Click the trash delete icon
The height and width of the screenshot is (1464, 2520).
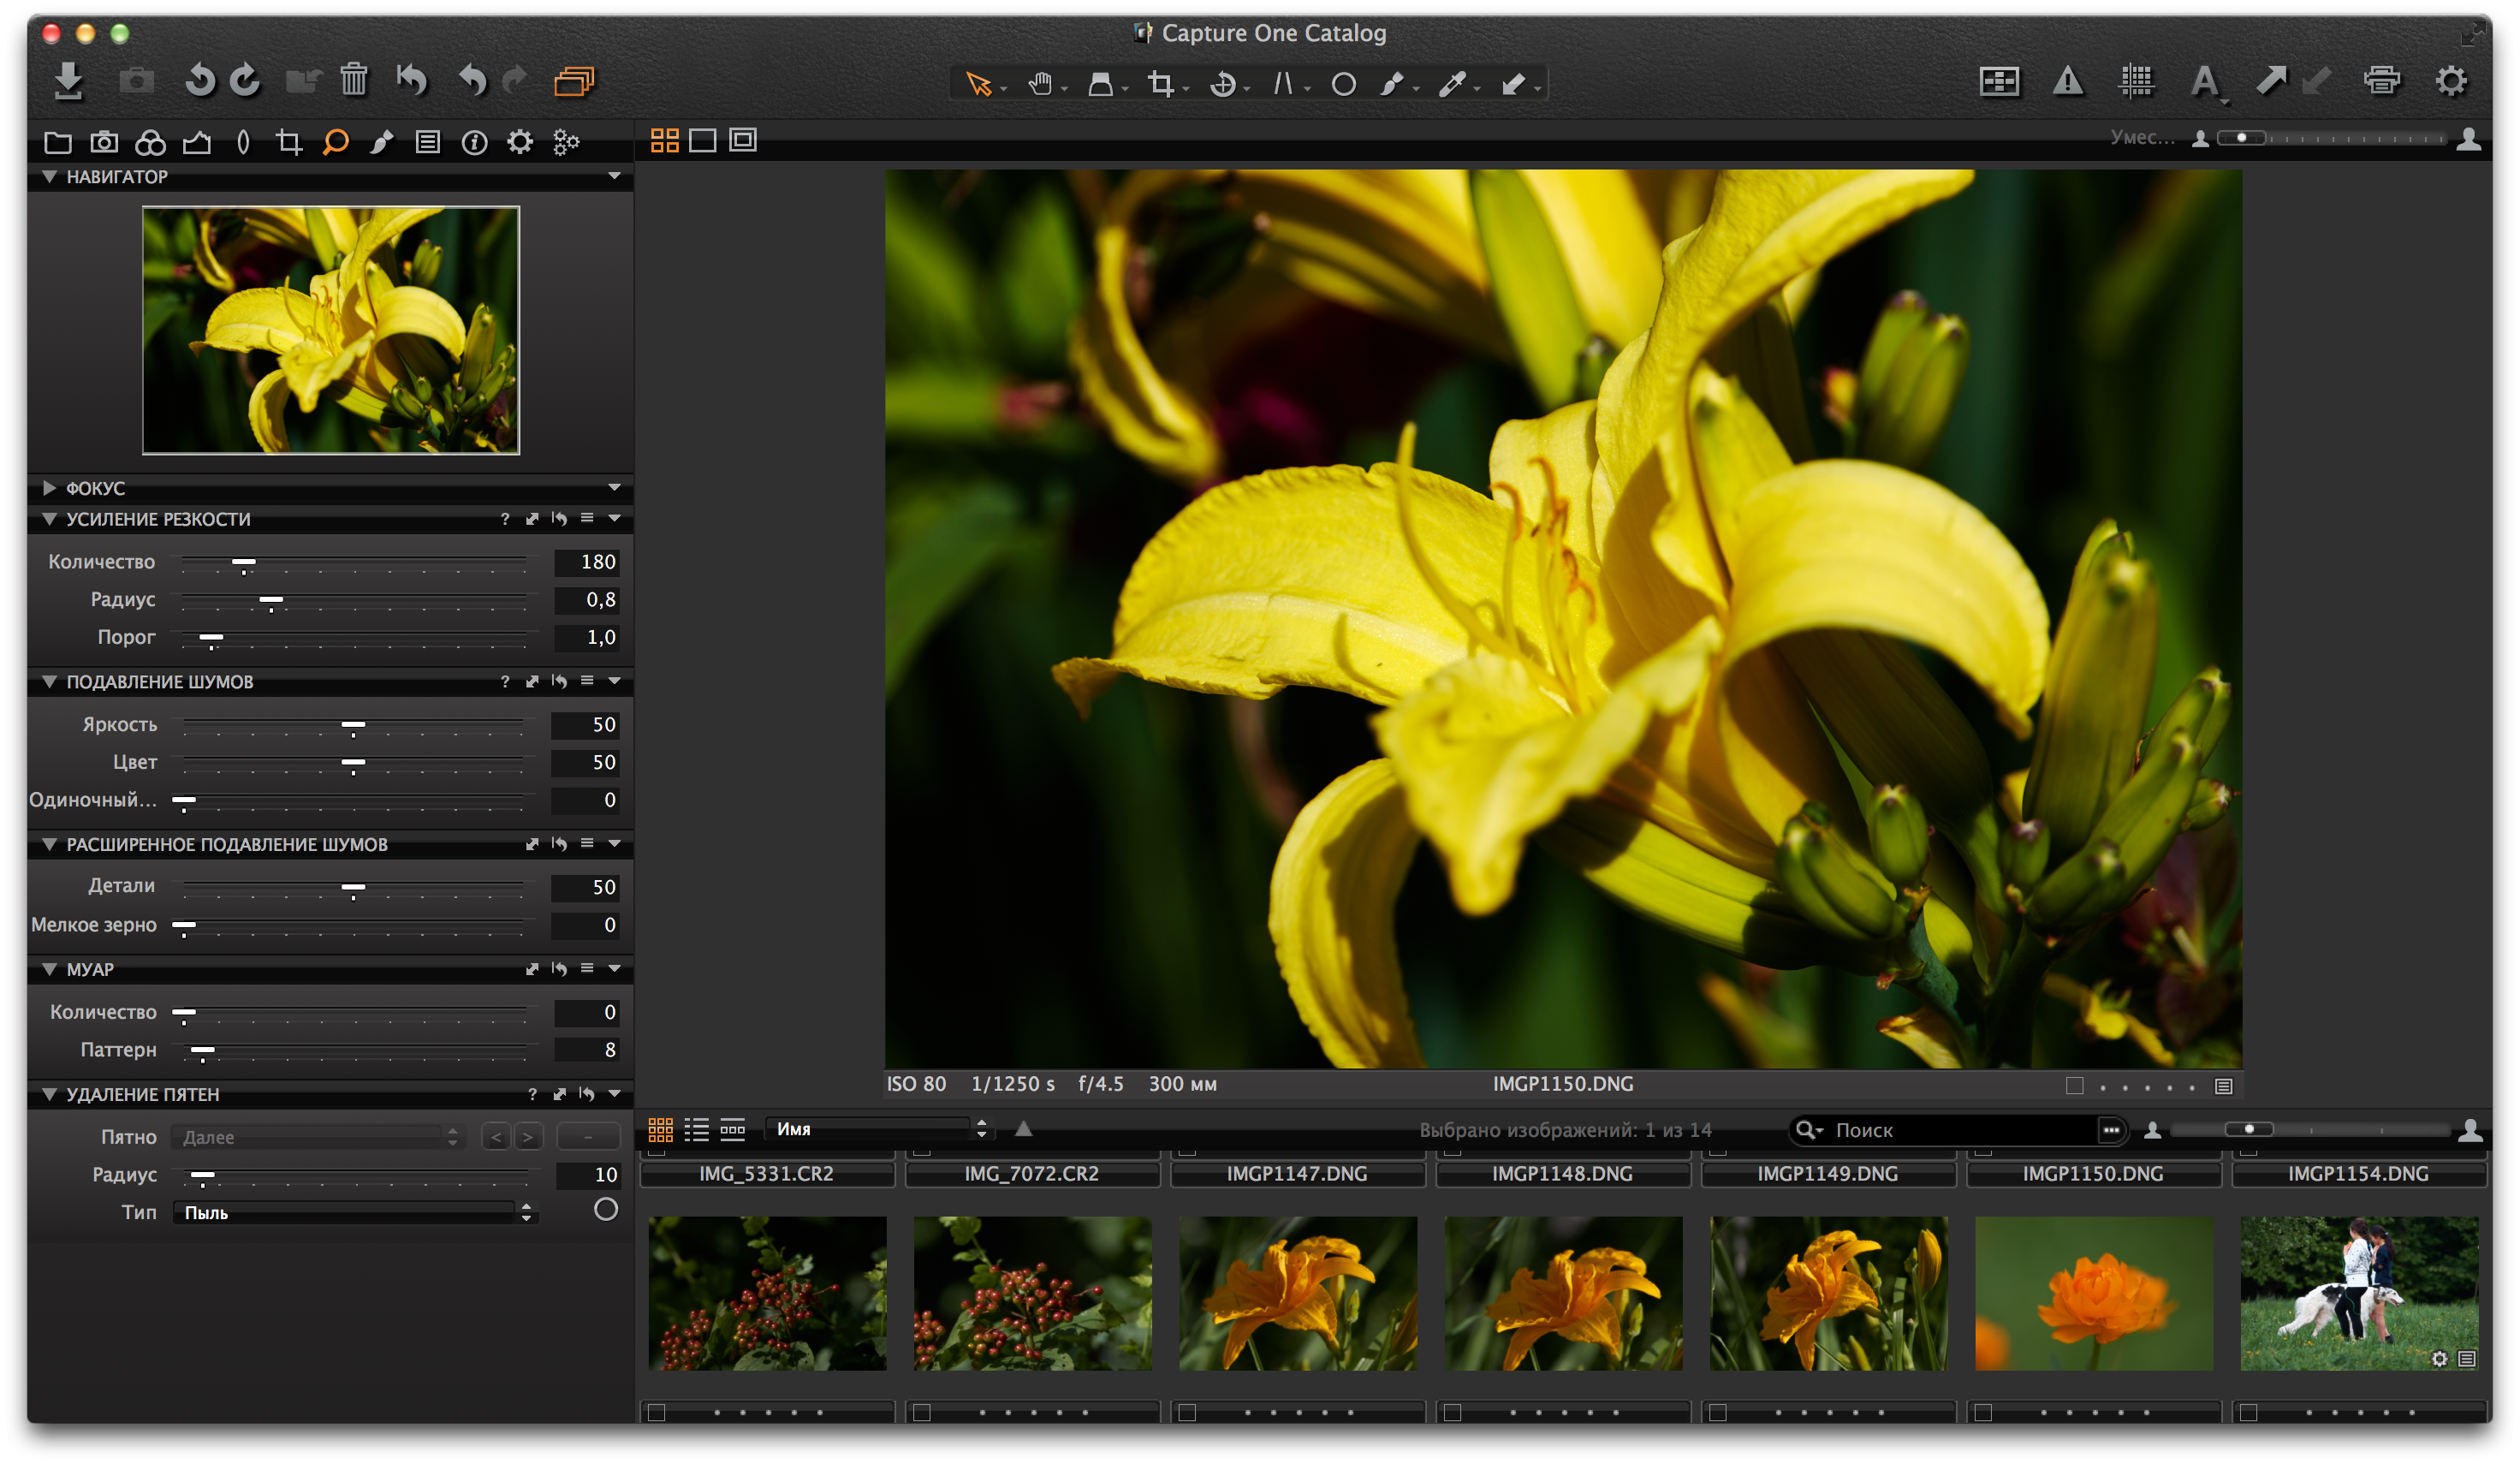[x=353, y=80]
